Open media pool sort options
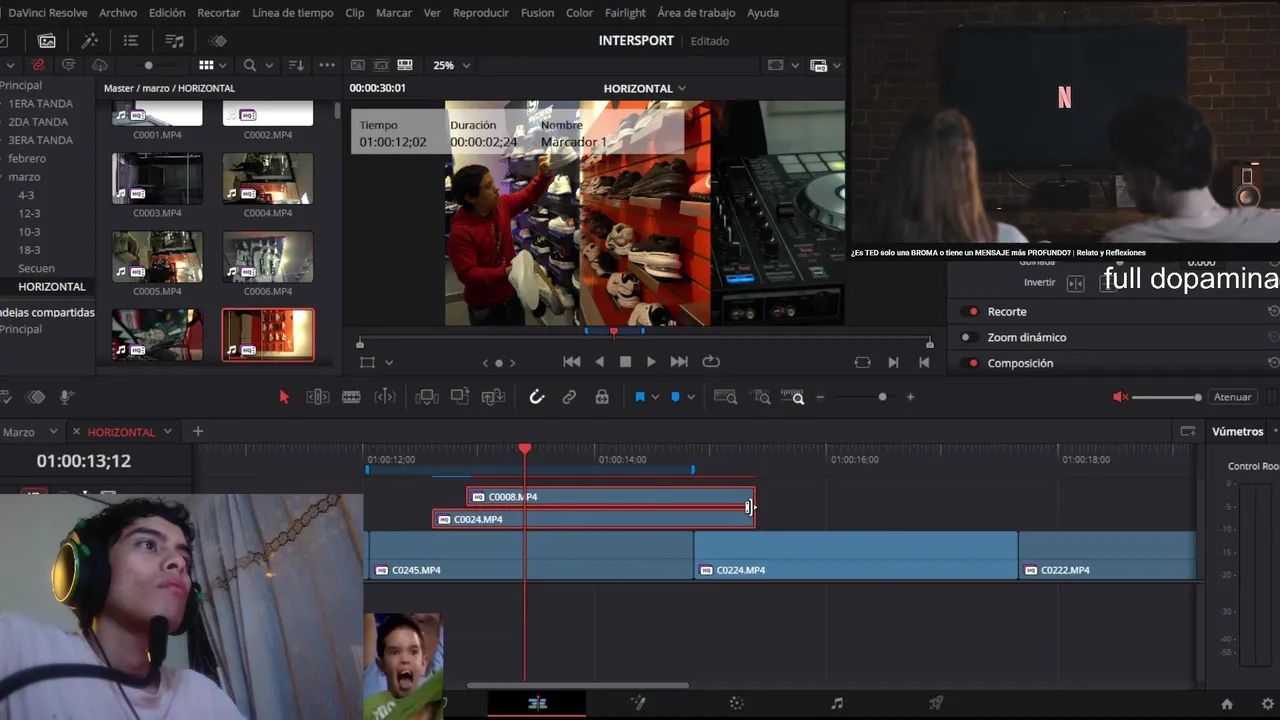The image size is (1280, 720). 296,65
